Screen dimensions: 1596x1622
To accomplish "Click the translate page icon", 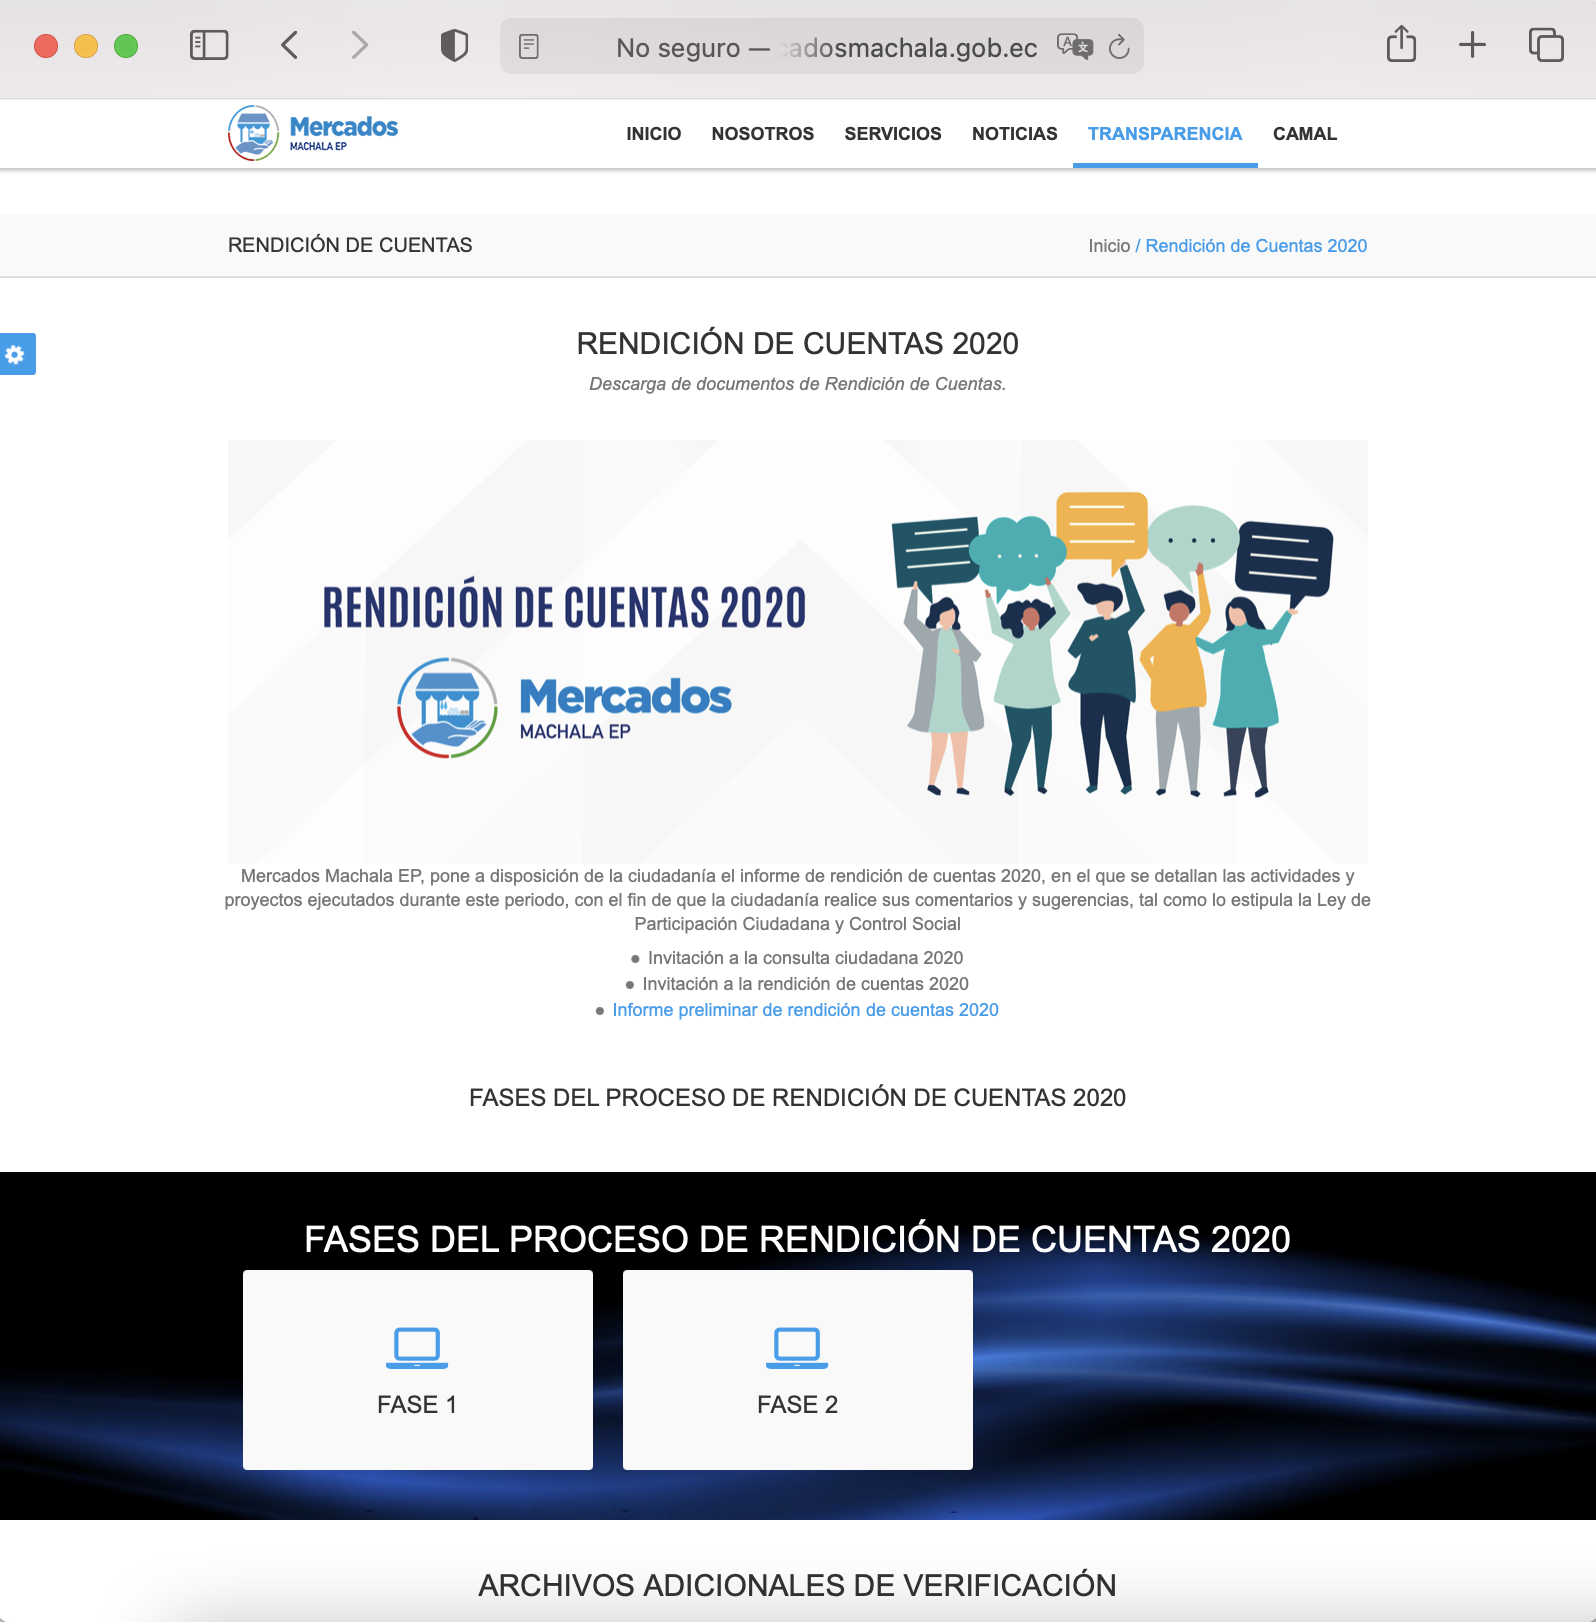I will pyautogui.click(x=1074, y=46).
